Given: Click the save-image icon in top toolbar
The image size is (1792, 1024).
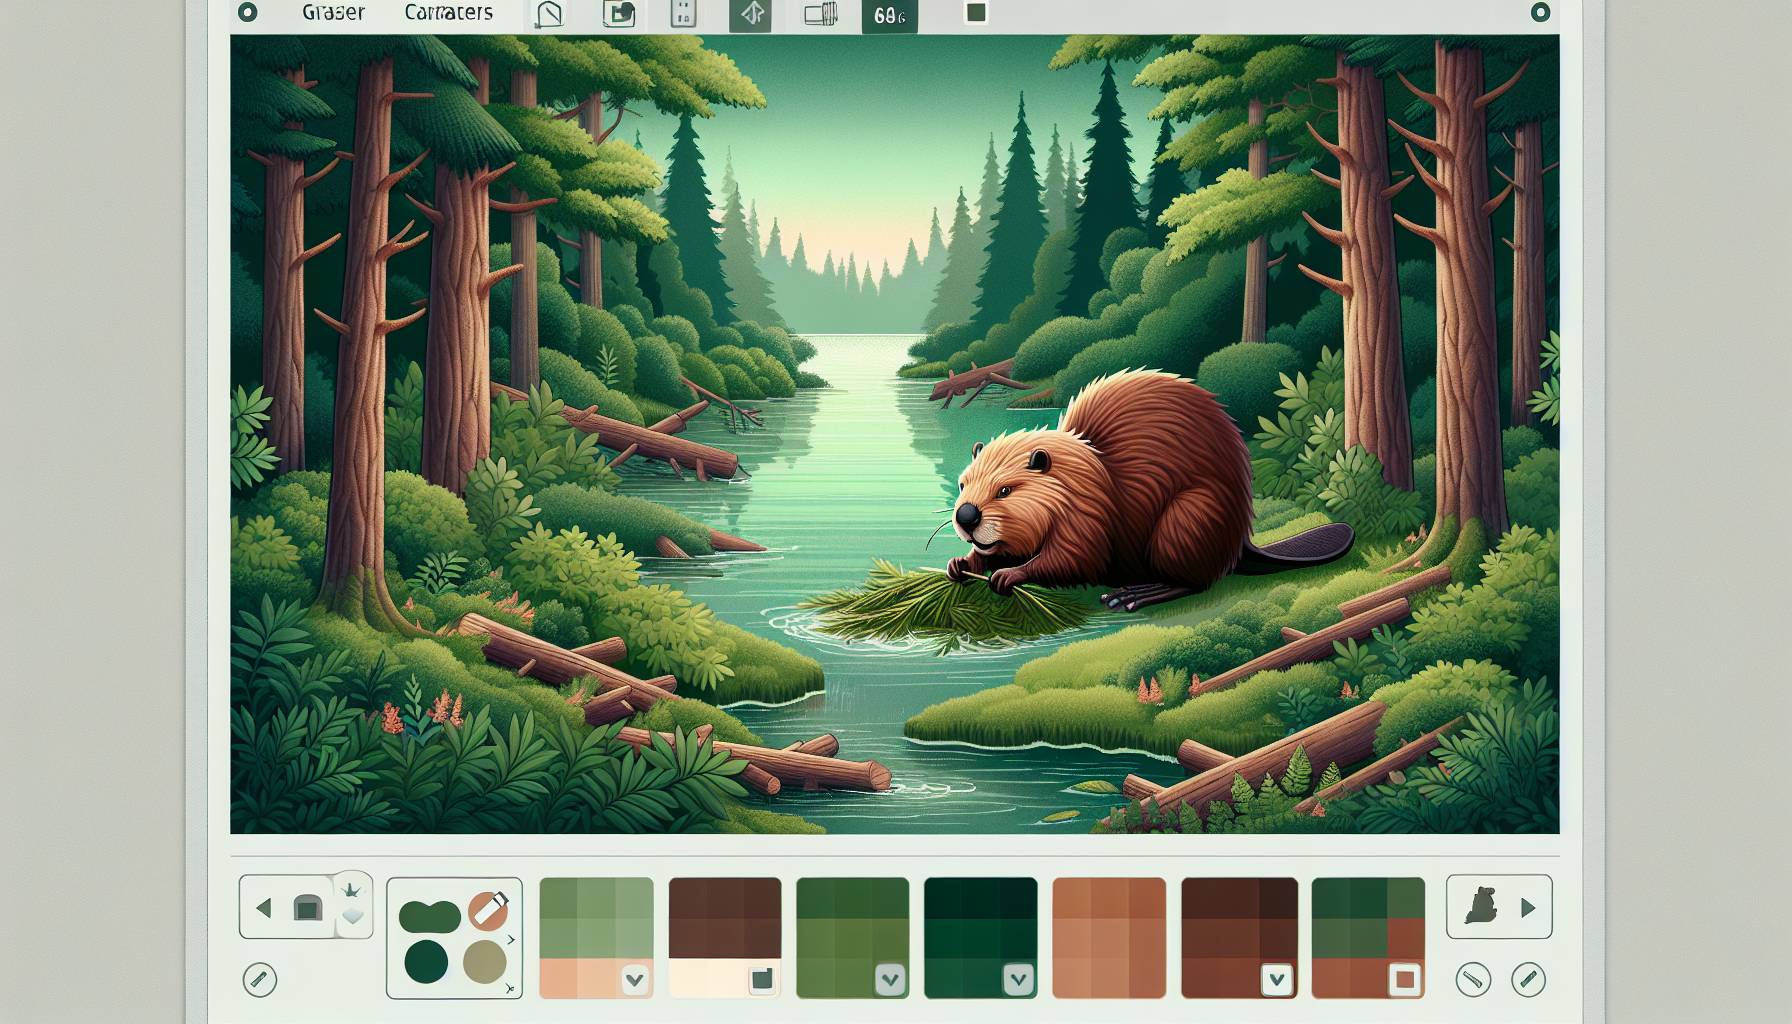Looking at the screenshot, I should (619, 14).
